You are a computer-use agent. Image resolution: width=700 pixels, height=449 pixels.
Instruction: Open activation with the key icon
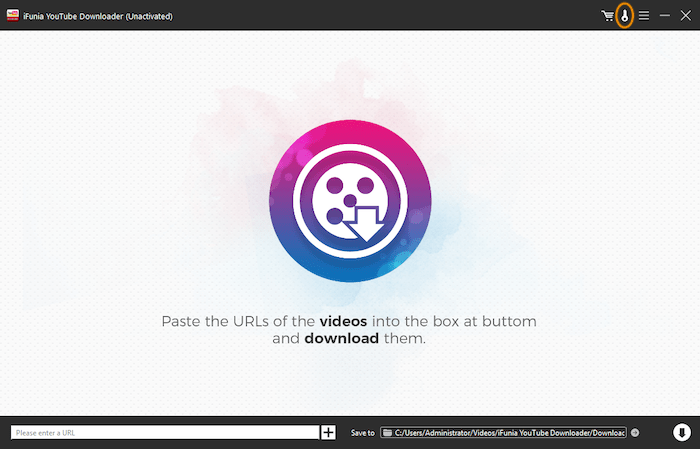coord(625,16)
